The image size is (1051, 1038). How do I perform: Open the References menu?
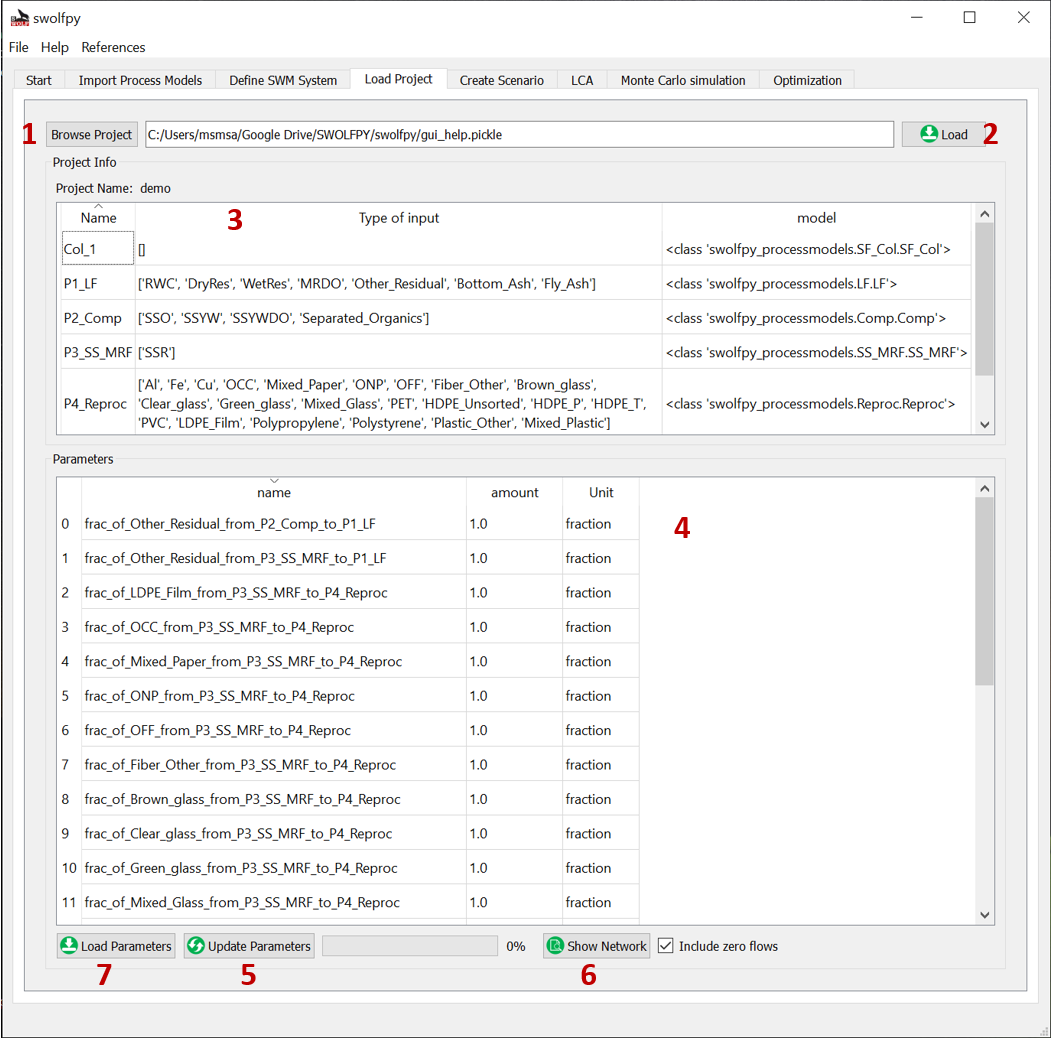tap(113, 48)
